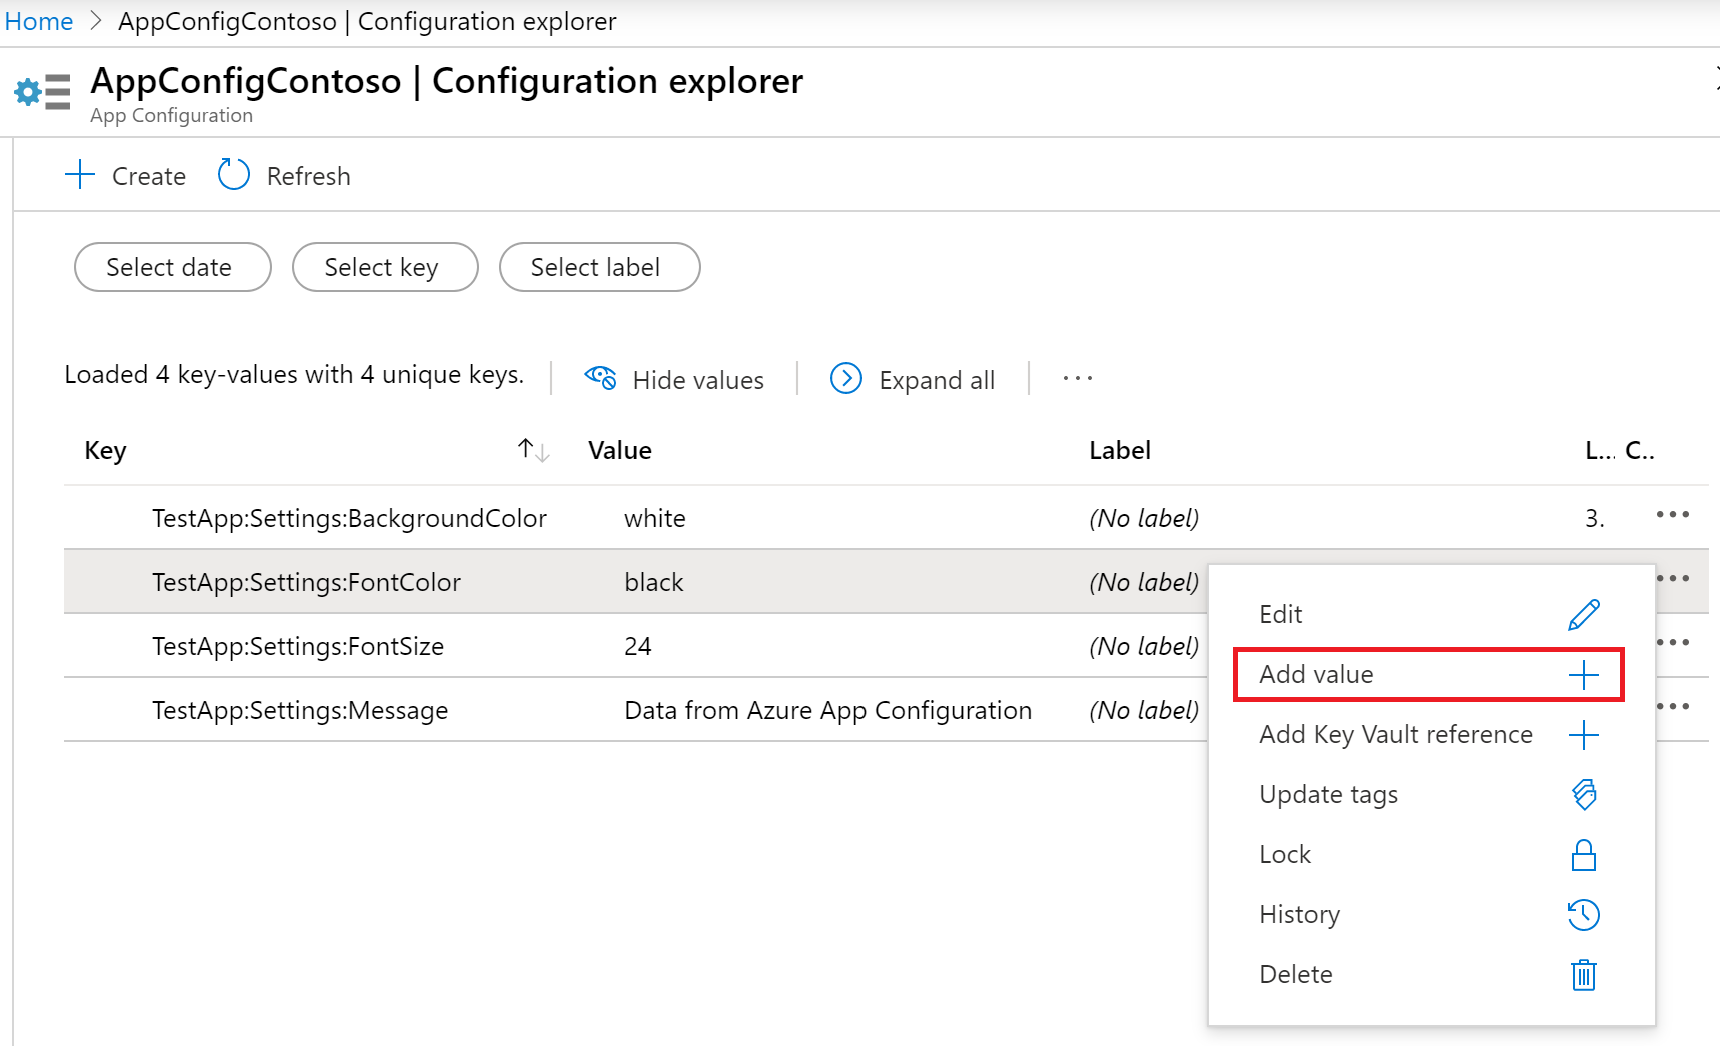Open the Select key filter
This screenshot has width=1720, height=1046.
385,267
